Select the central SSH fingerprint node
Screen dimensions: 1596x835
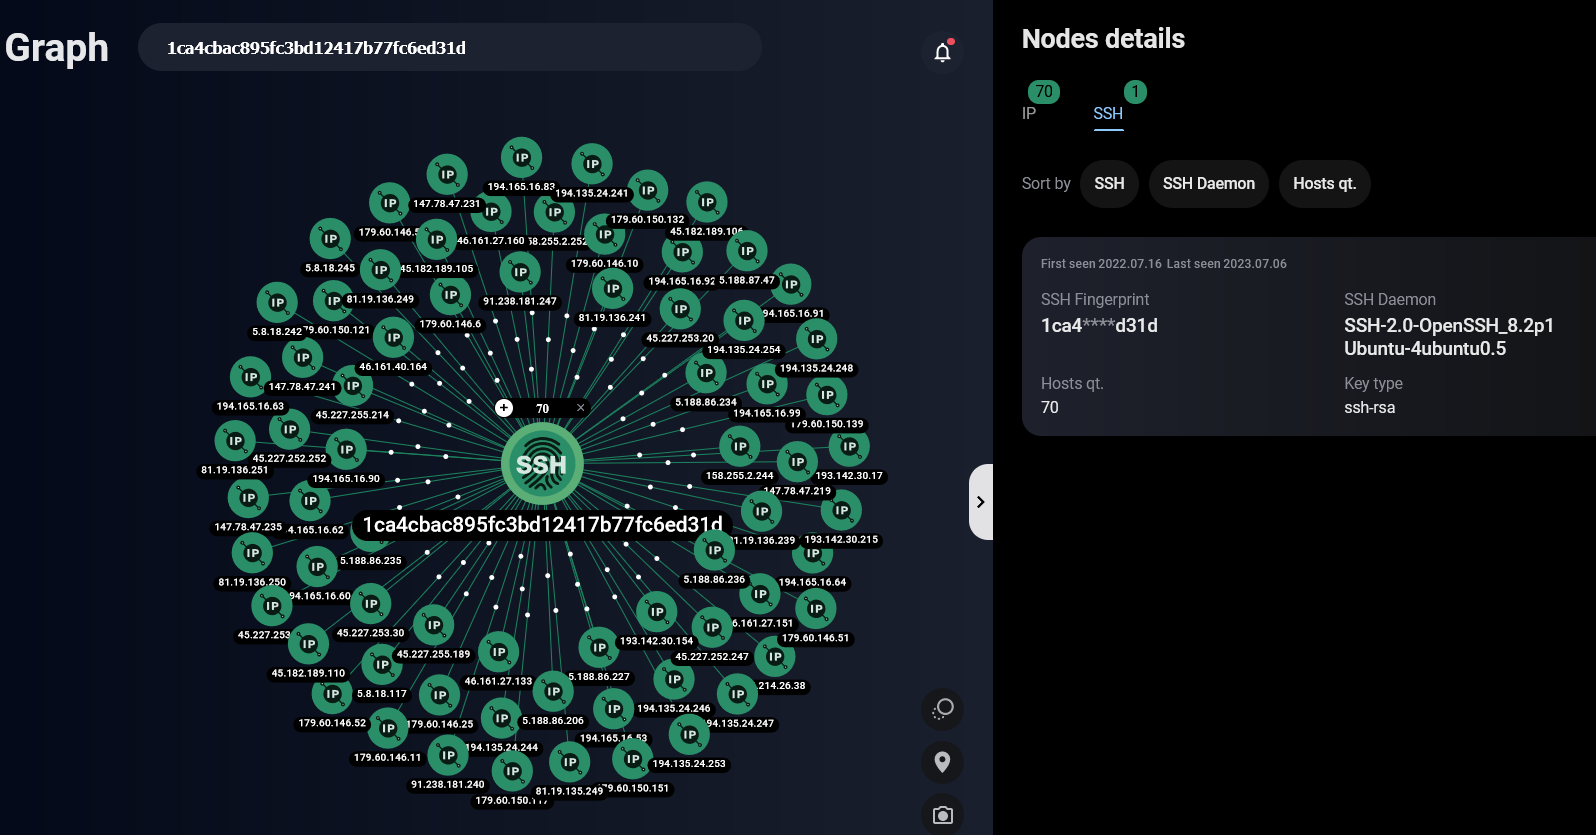pyautogui.click(x=541, y=464)
